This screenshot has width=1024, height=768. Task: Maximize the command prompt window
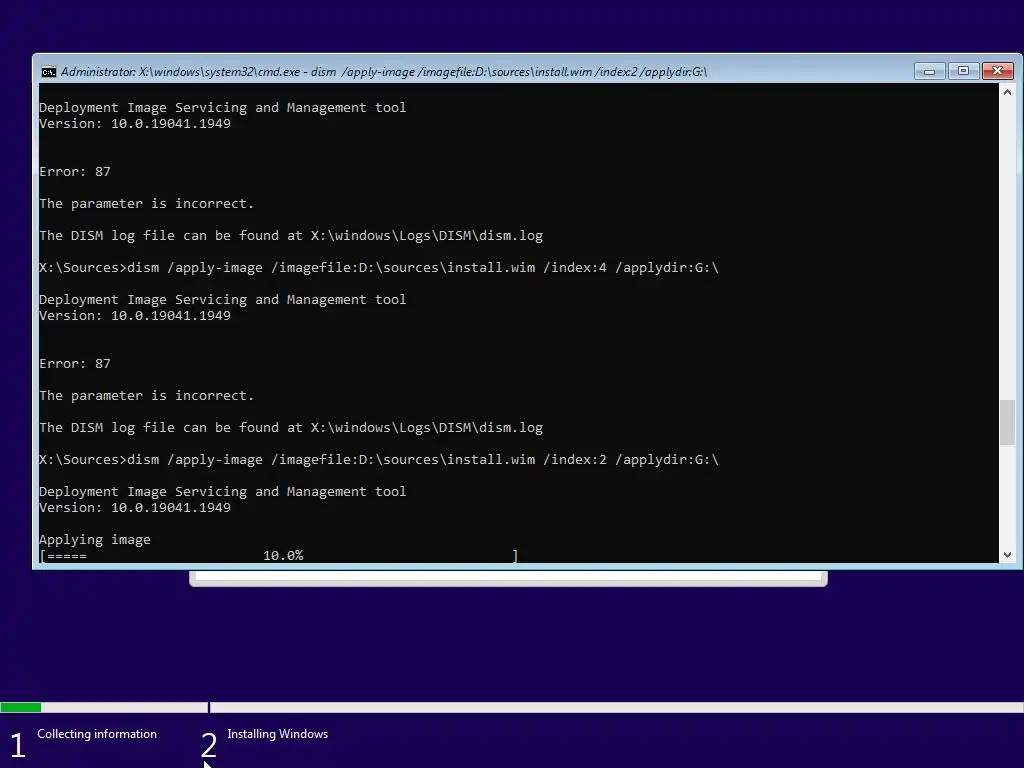[963, 71]
